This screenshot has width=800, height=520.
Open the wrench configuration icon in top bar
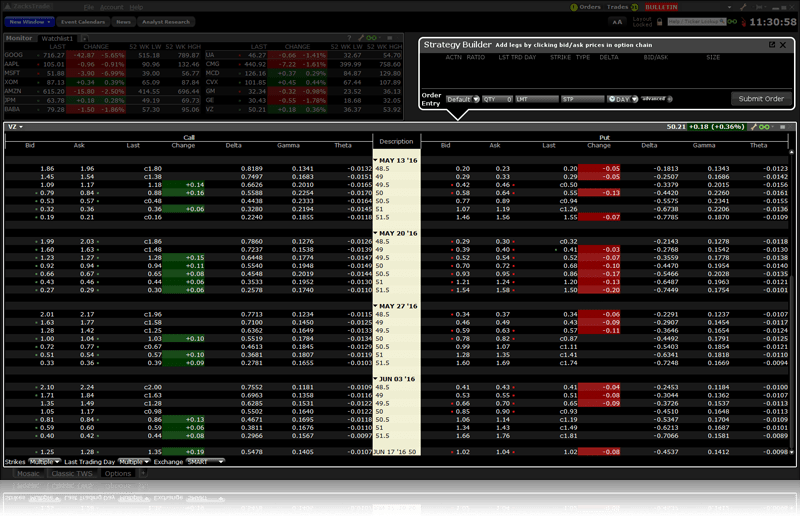point(743,7)
